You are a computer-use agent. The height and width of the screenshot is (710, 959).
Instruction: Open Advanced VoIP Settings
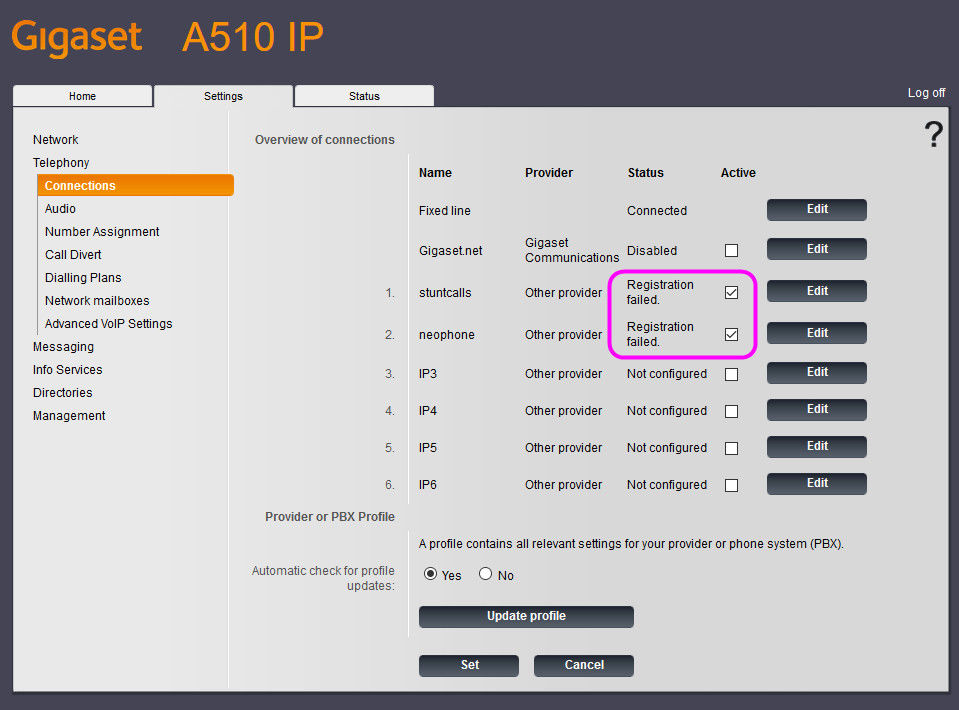[x=109, y=324]
